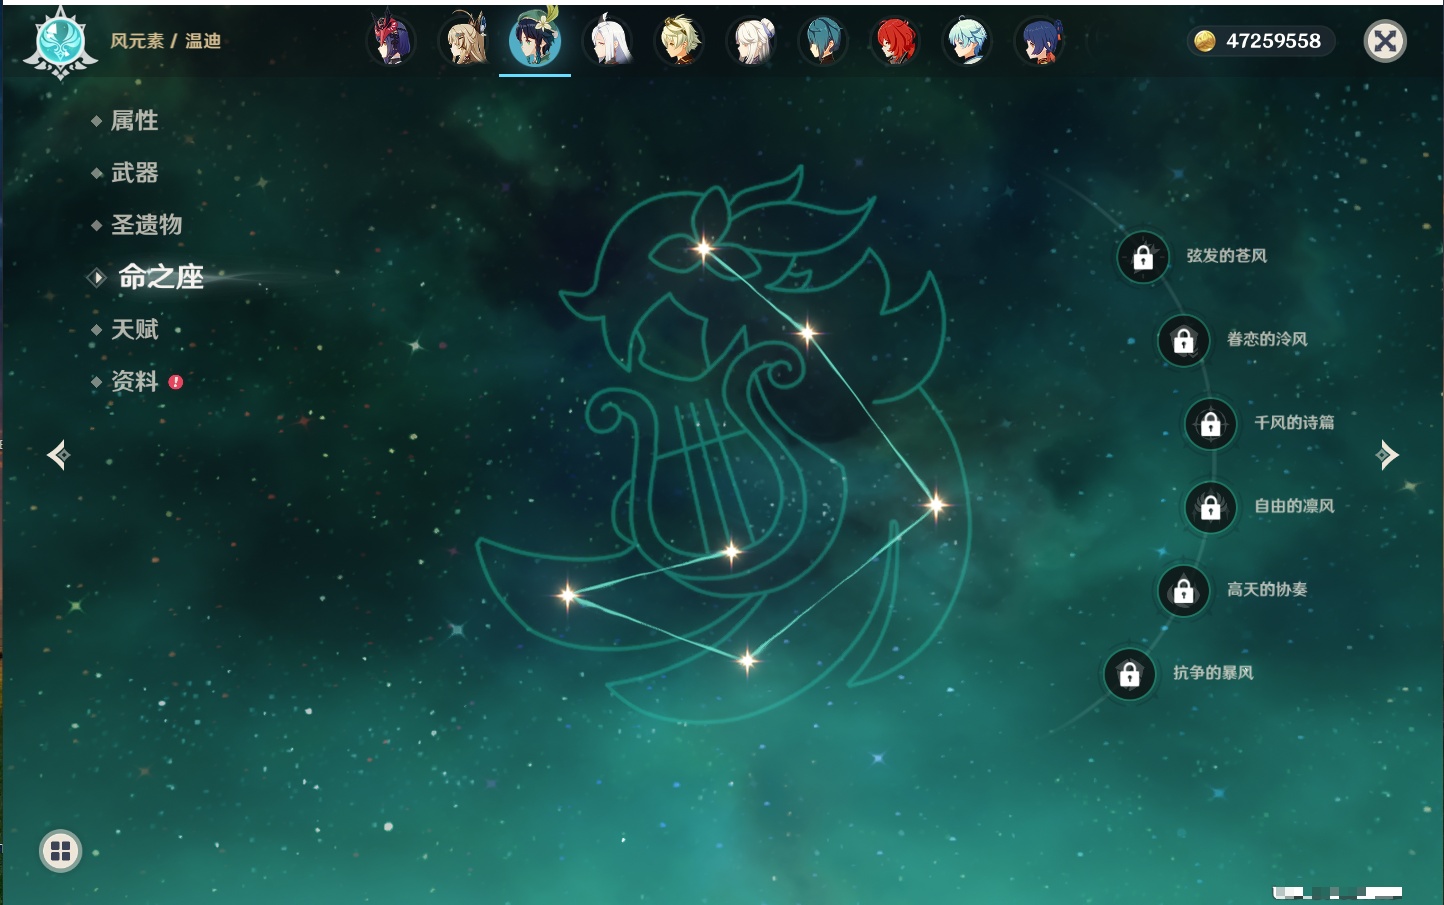
Task: Click the 千风的诗篇 constellation label
Action: [1294, 422]
